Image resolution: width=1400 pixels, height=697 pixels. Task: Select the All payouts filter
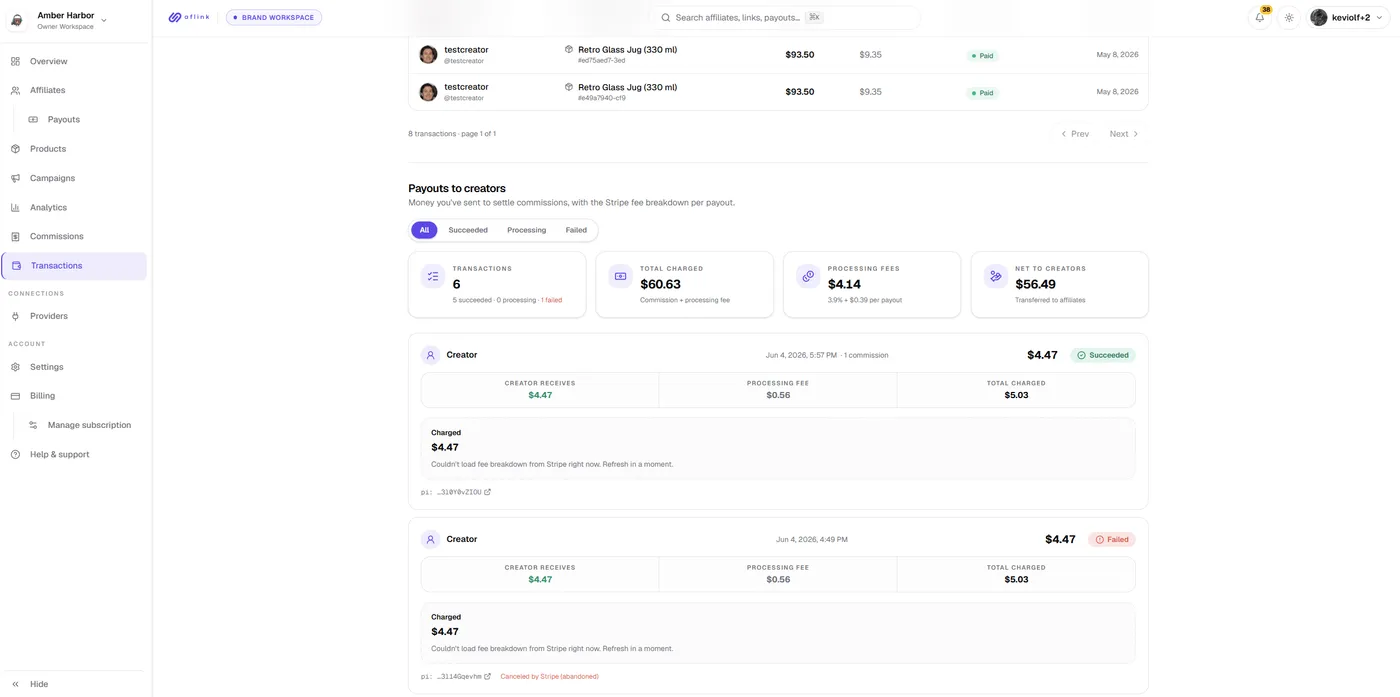pos(424,230)
